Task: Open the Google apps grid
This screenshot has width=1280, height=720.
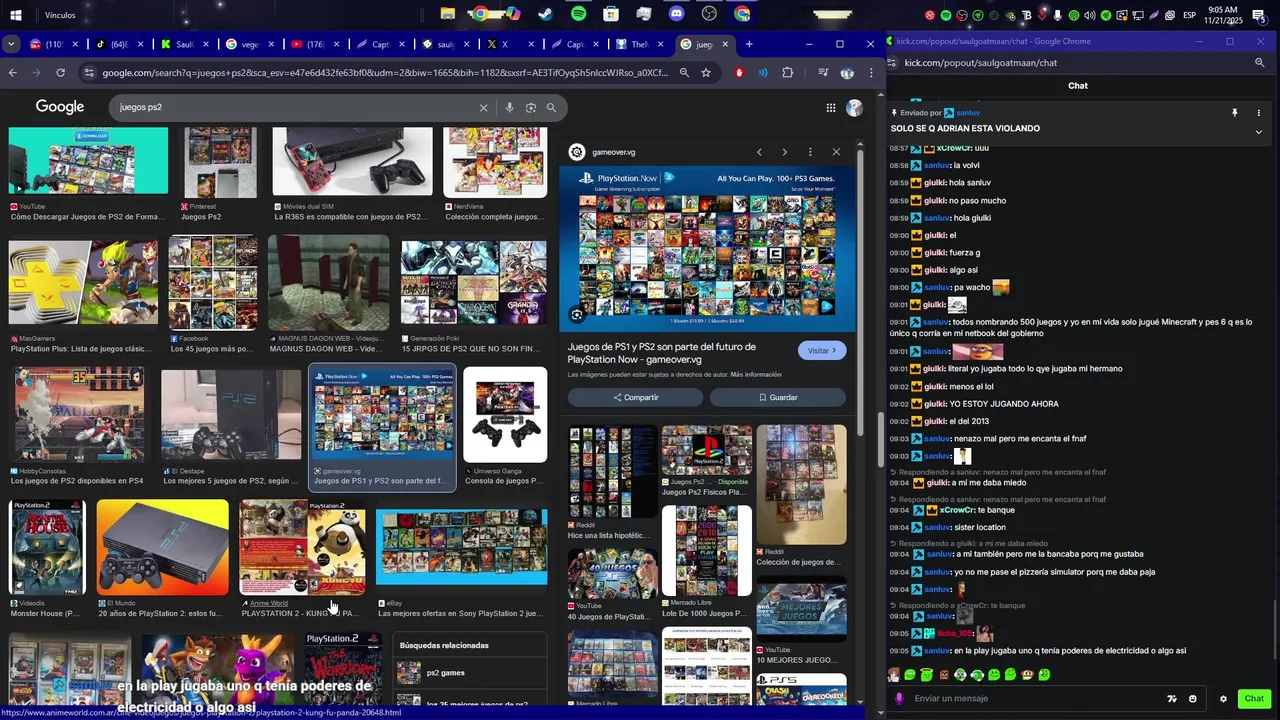Action: click(830, 108)
